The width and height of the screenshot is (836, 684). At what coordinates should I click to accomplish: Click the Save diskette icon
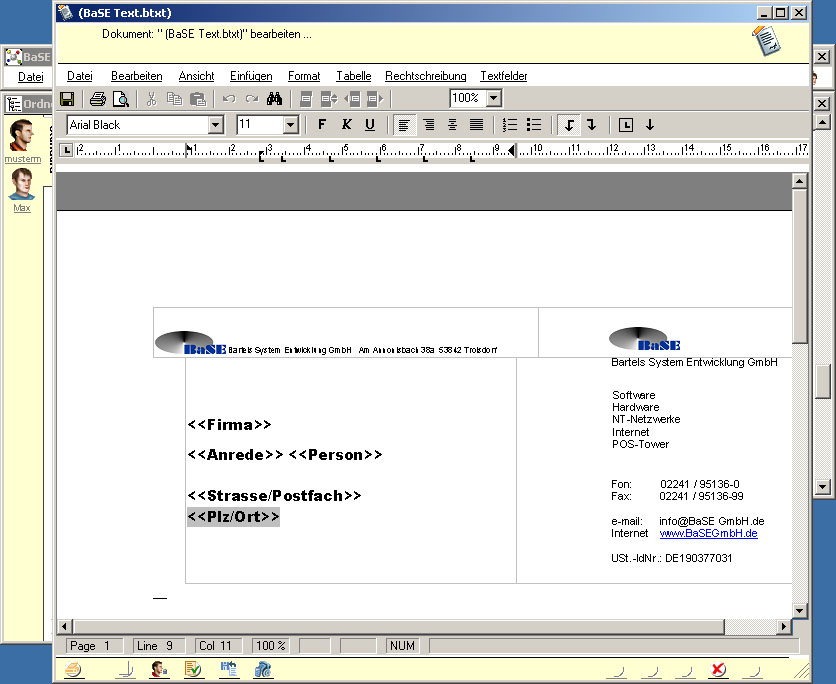(x=67, y=99)
